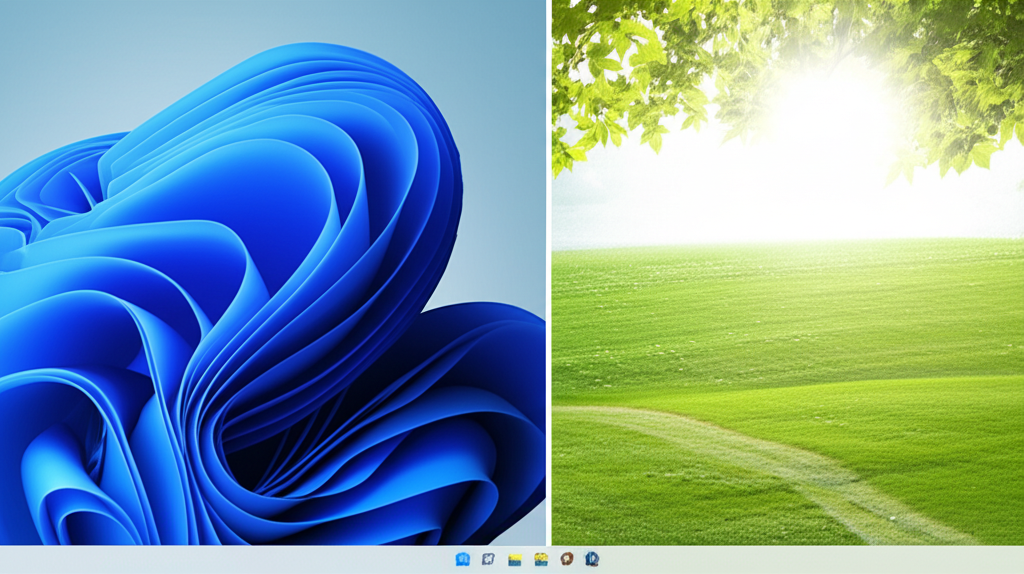Viewport: 1024px width, 574px height.
Task: Click the white divider between the two wallpapers
Action: coord(549,272)
